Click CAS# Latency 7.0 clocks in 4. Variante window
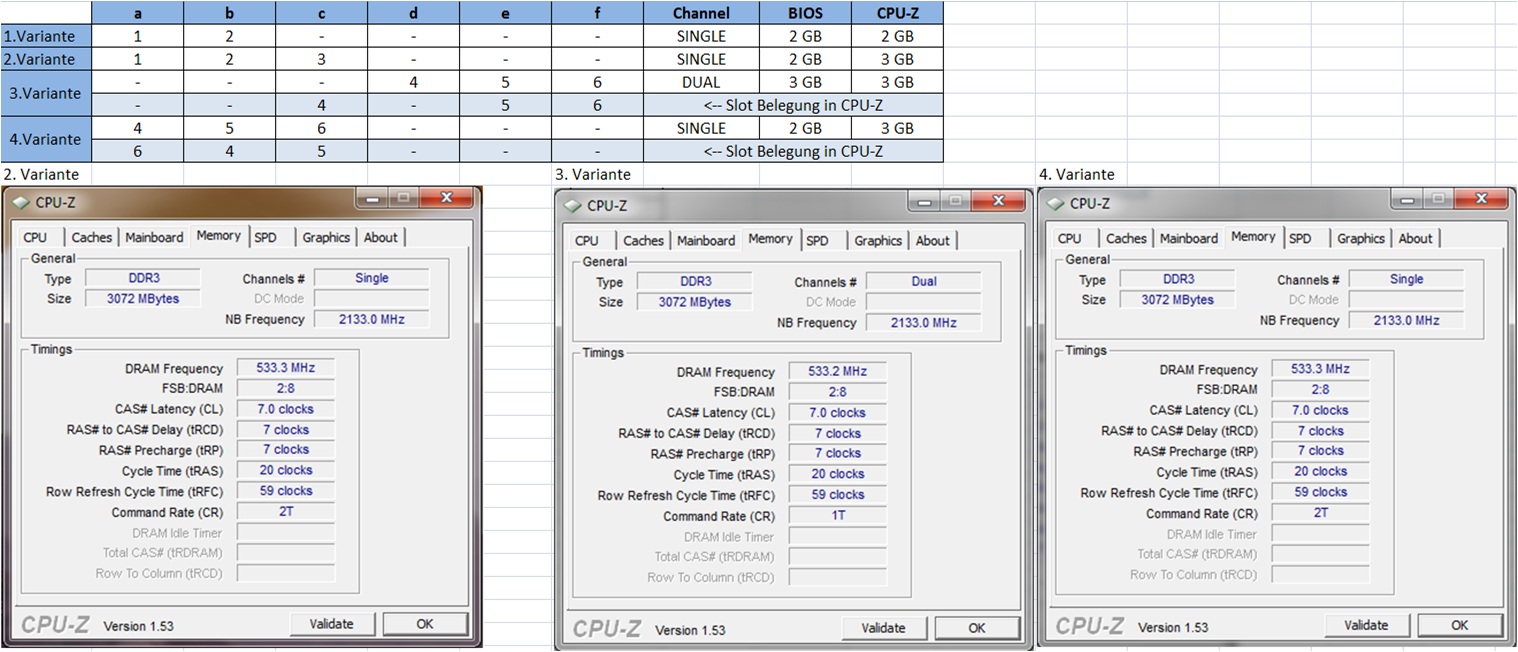Screen dimensions: 1518x652 1321,410
